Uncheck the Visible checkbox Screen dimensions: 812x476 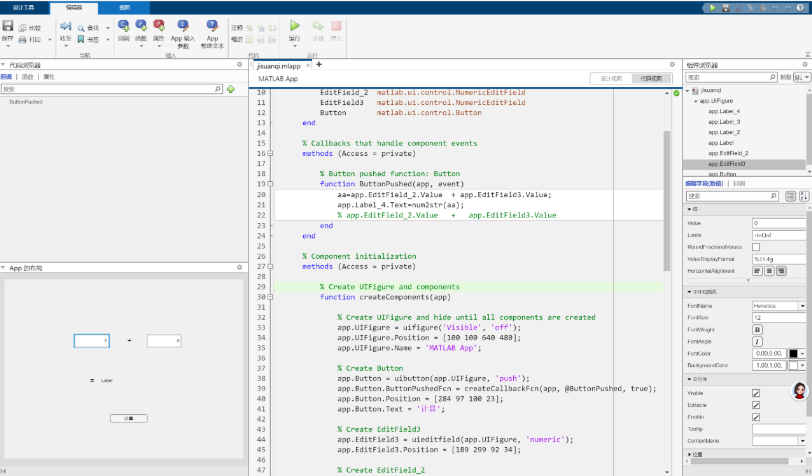pos(756,393)
